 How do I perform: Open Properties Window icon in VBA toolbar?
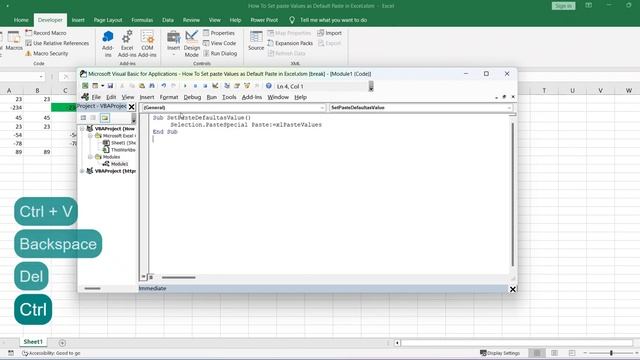(237, 86)
